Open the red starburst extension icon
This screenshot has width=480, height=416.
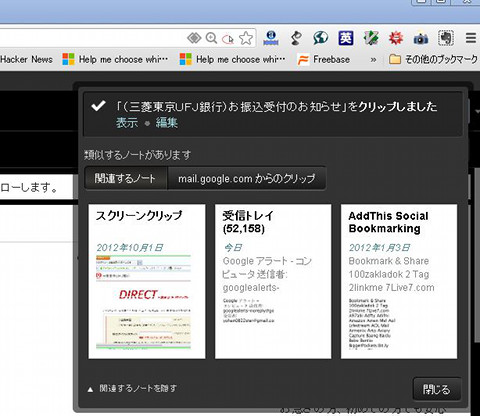tap(396, 38)
